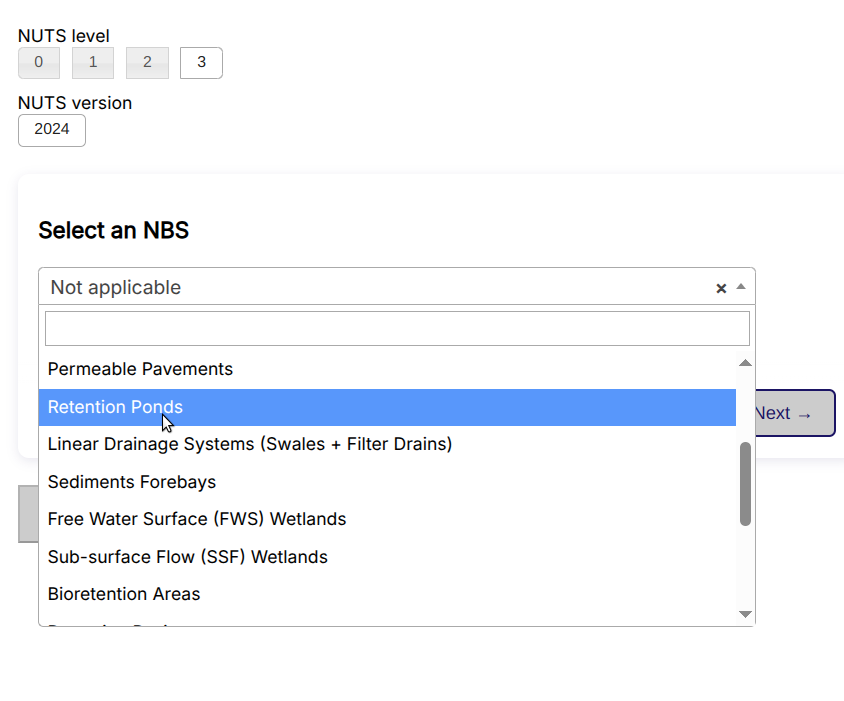Screen dimensions: 844x701
Task: Click the scrollbar down arrow in the list
Action: [x=745, y=613]
